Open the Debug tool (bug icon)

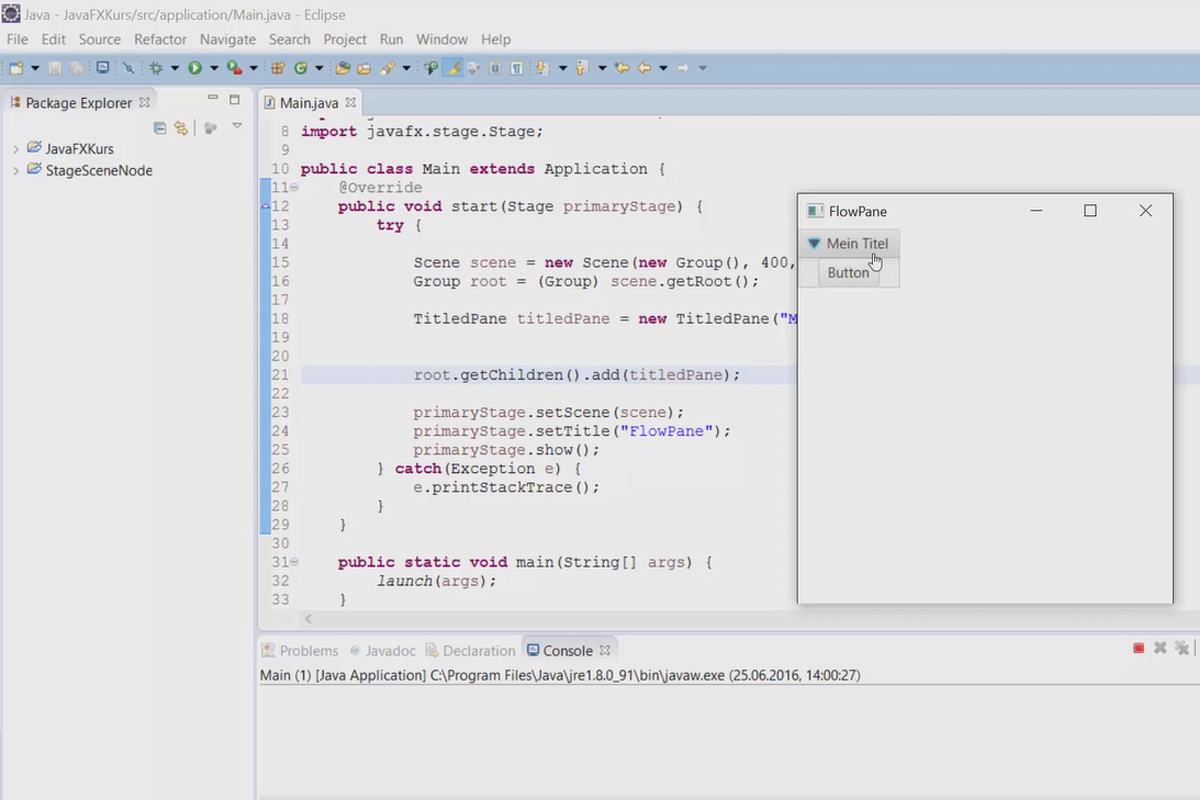click(155, 67)
